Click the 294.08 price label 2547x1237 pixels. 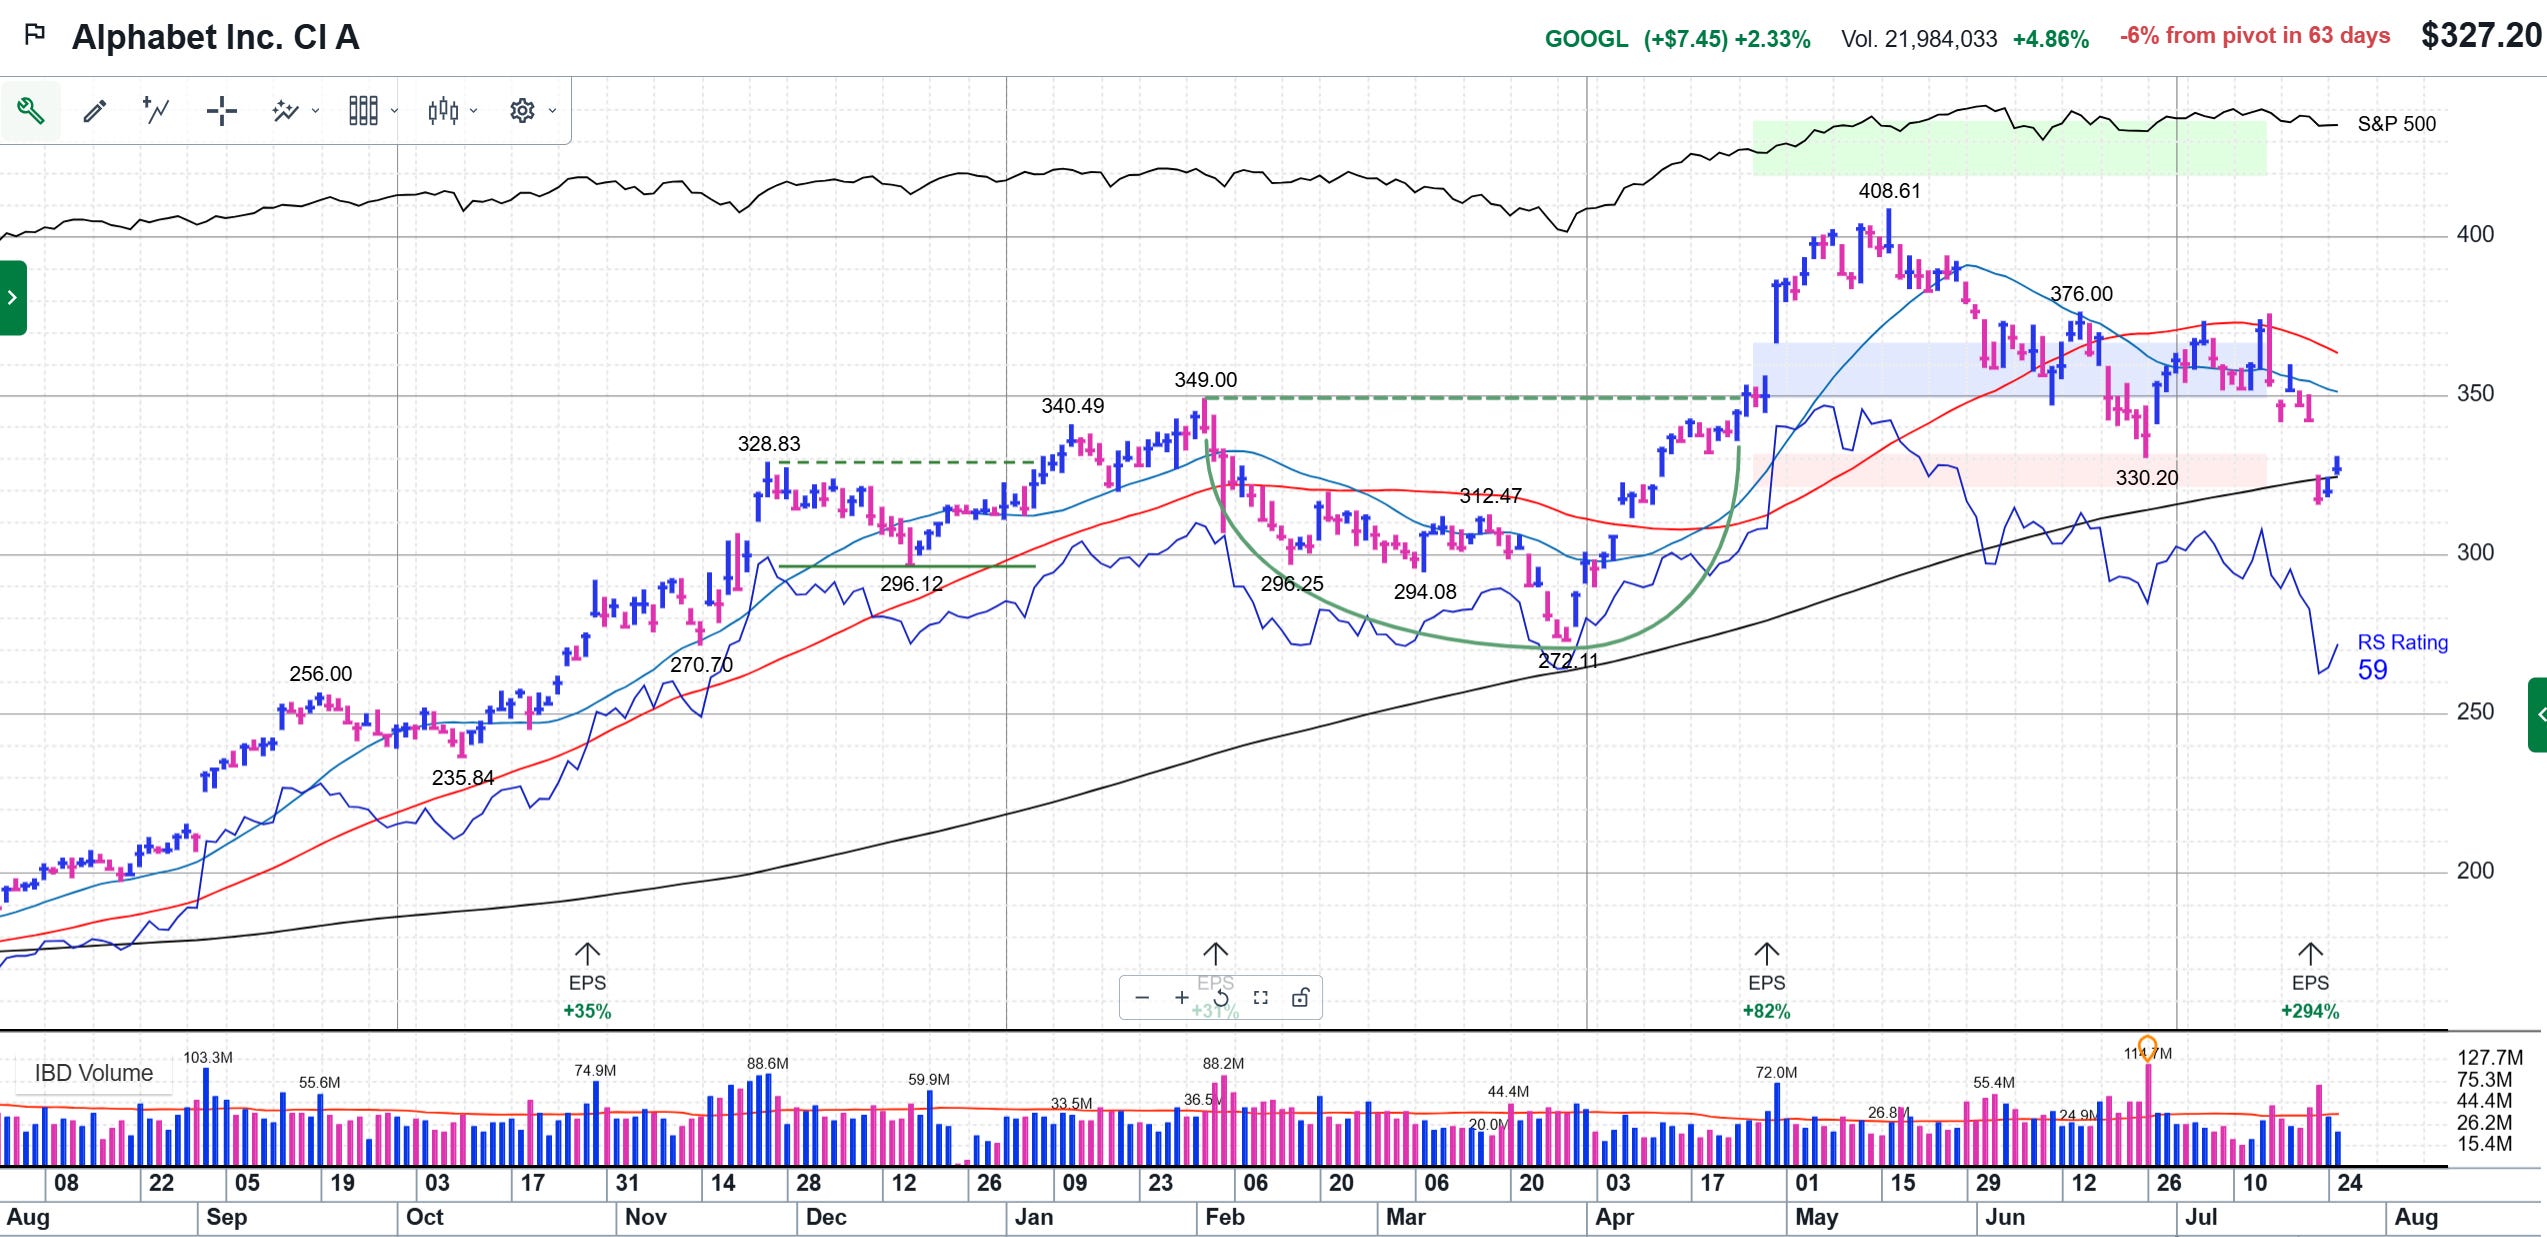coord(1425,592)
